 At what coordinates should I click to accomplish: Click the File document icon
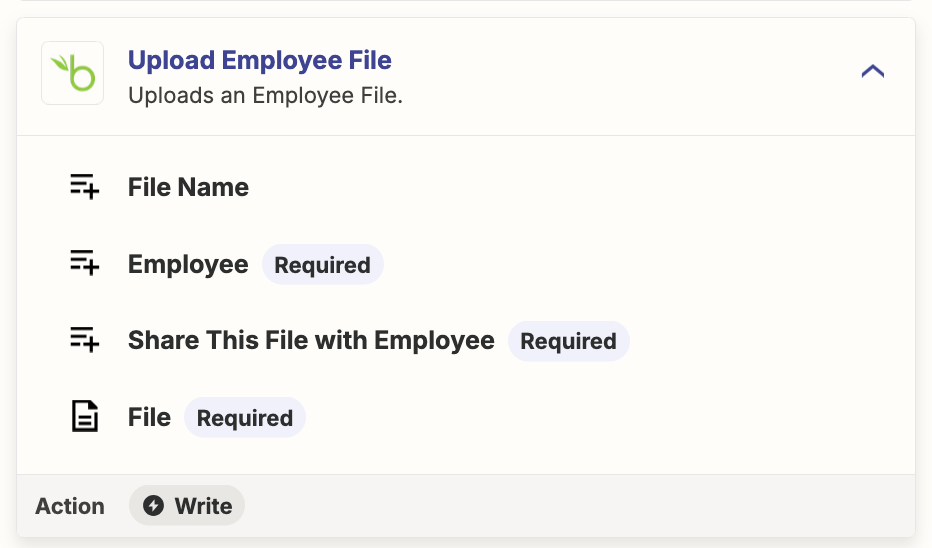click(84, 416)
